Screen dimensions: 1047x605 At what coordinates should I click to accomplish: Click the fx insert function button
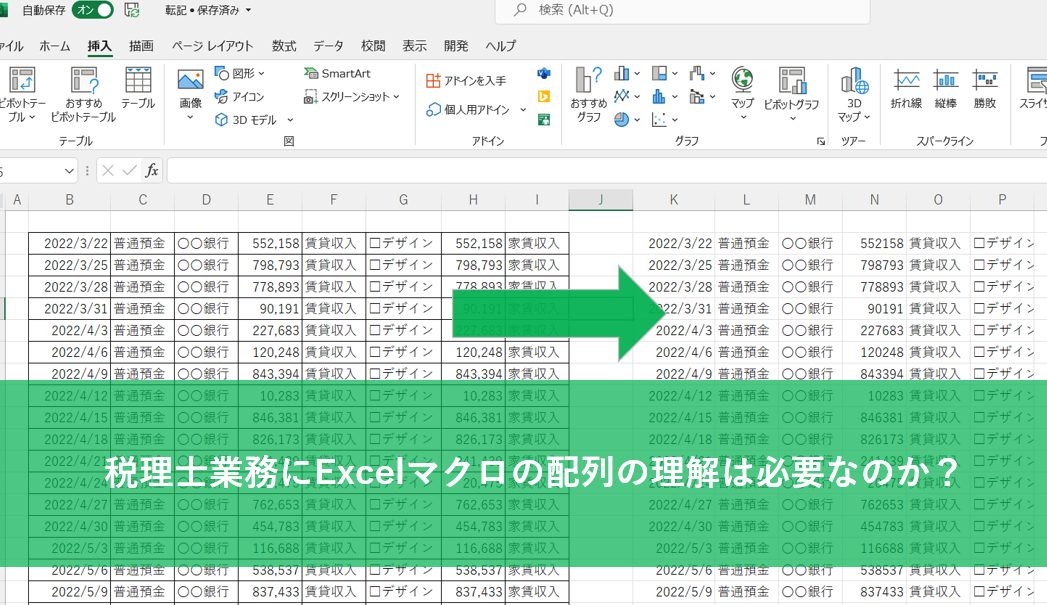point(151,171)
